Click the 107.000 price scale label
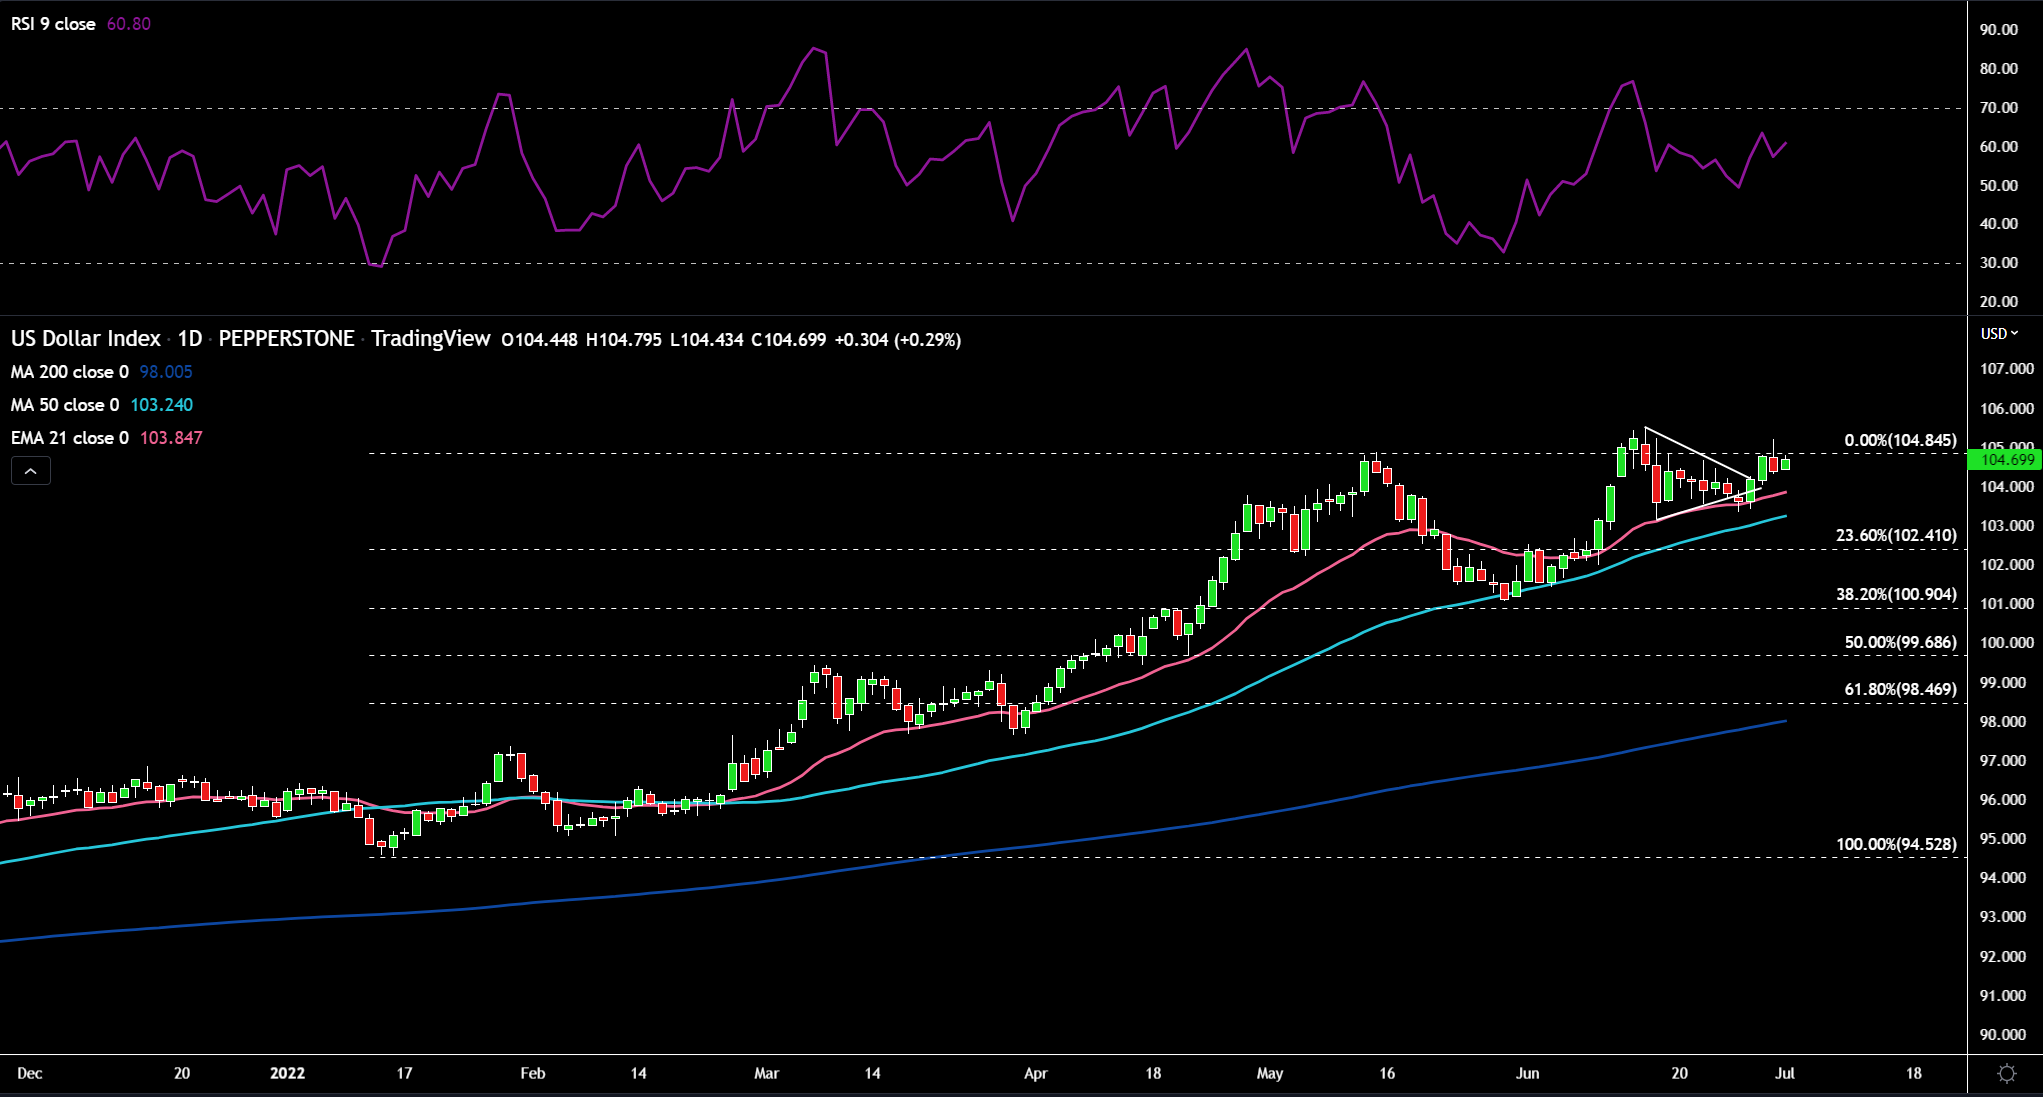The image size is (2043, 1097). pyautogui.click(x=2007, y=369)
